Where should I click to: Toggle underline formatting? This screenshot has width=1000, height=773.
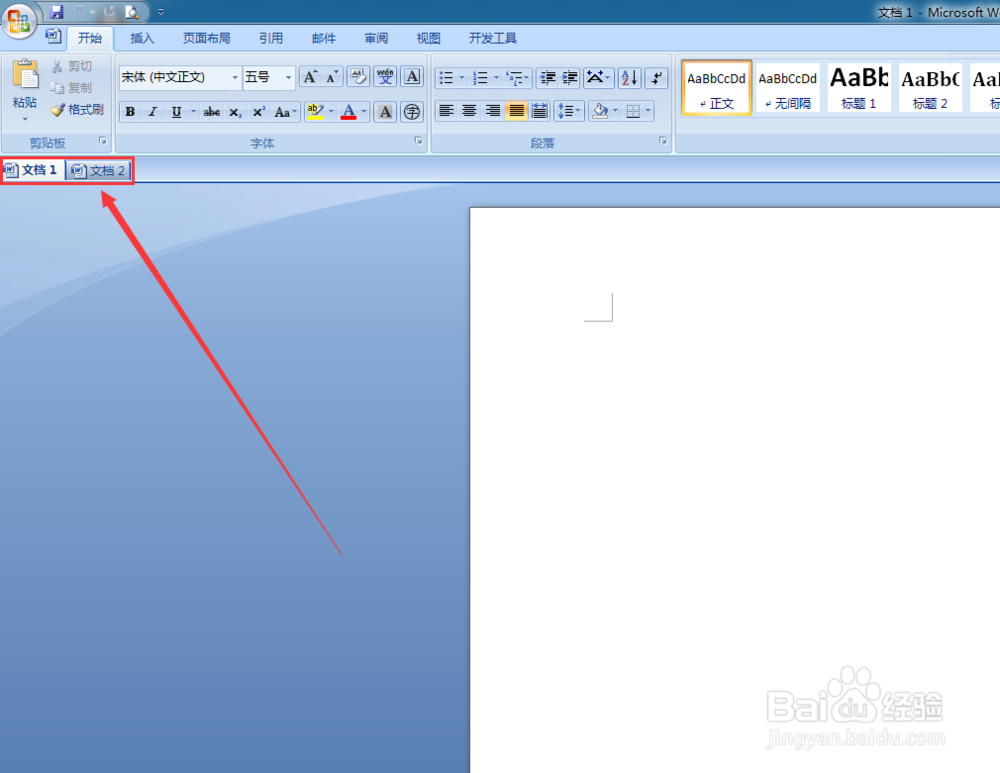pyautogui.click(x=176, y=112)
